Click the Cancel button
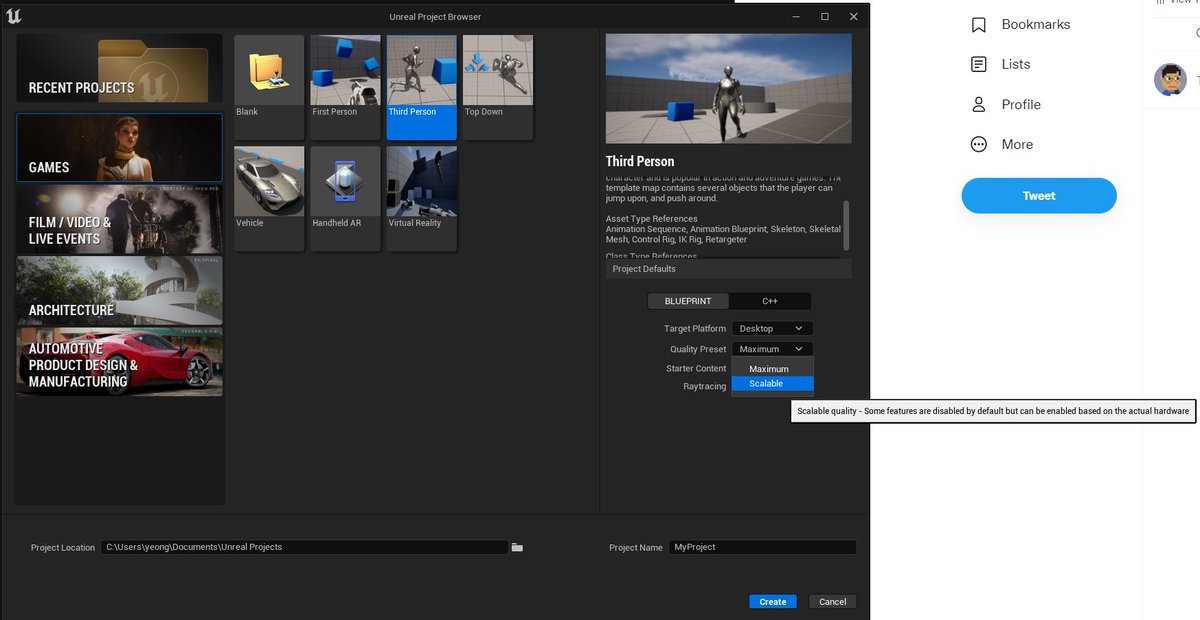1200x620 pixels. (832, 602)
